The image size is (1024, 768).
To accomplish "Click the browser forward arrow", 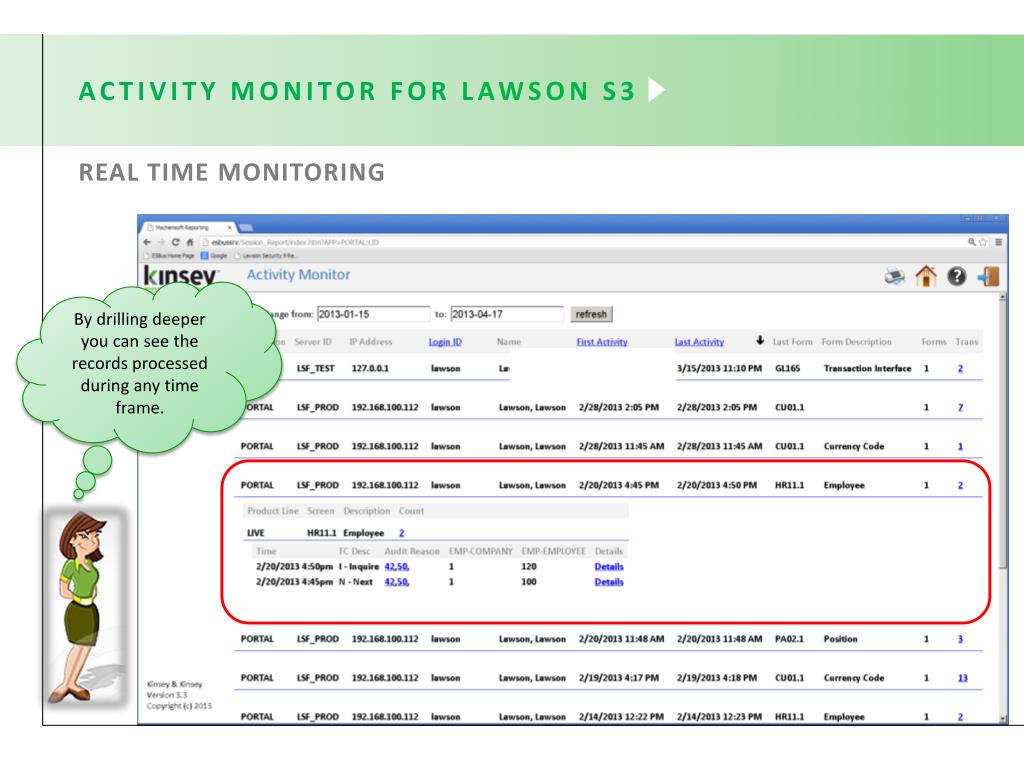I will [161, 242].
